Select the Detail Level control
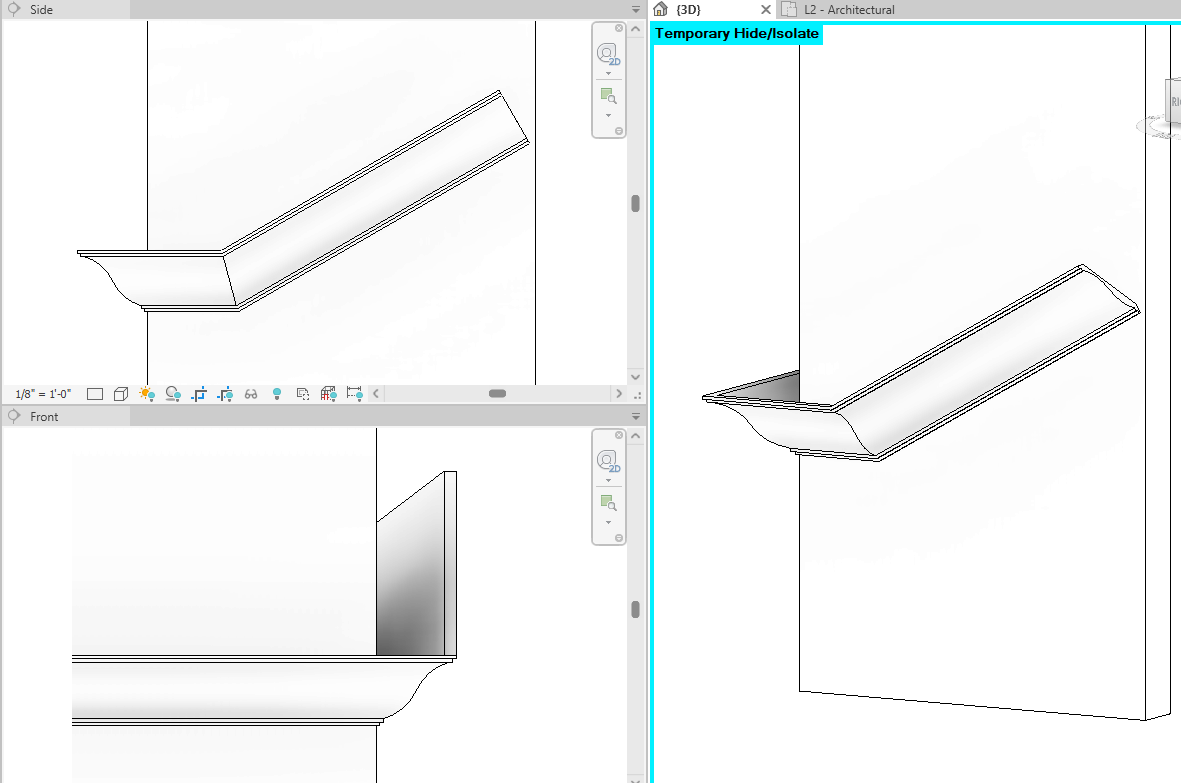 (95, 393)
